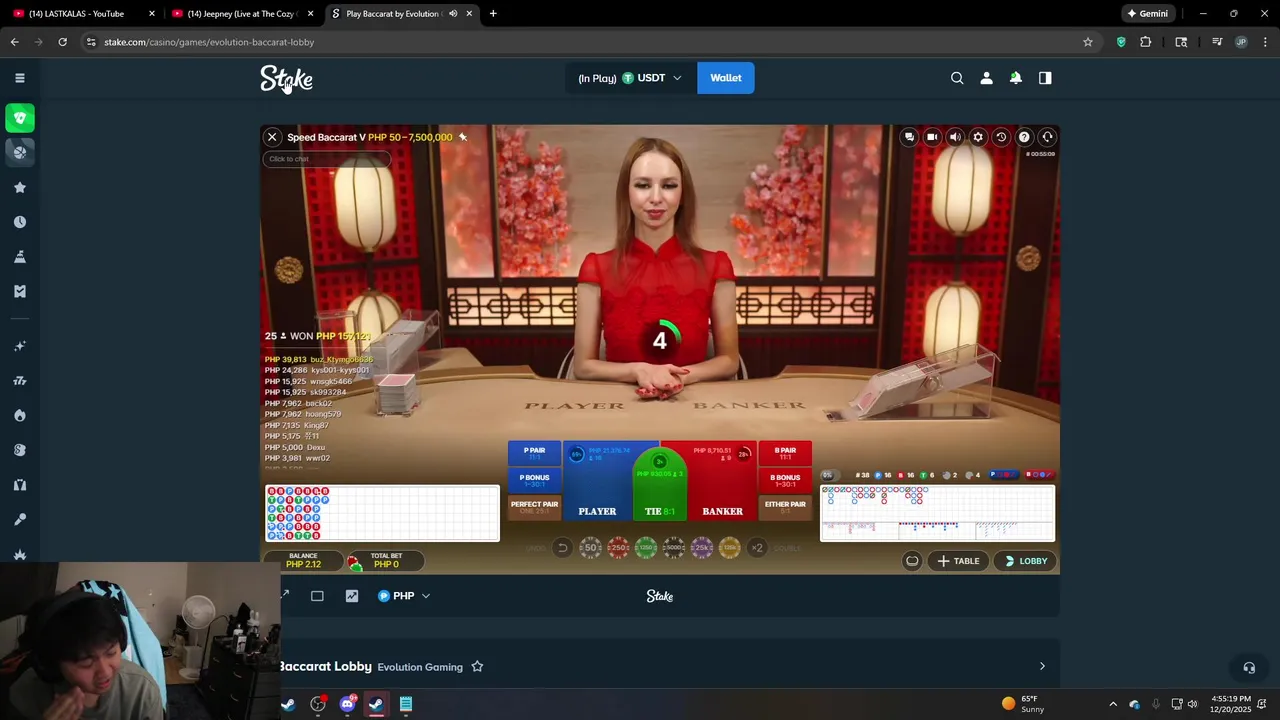Search Stake with magnifier icon
Screen dimensions: 1280x720
click(x=957, y=78)
